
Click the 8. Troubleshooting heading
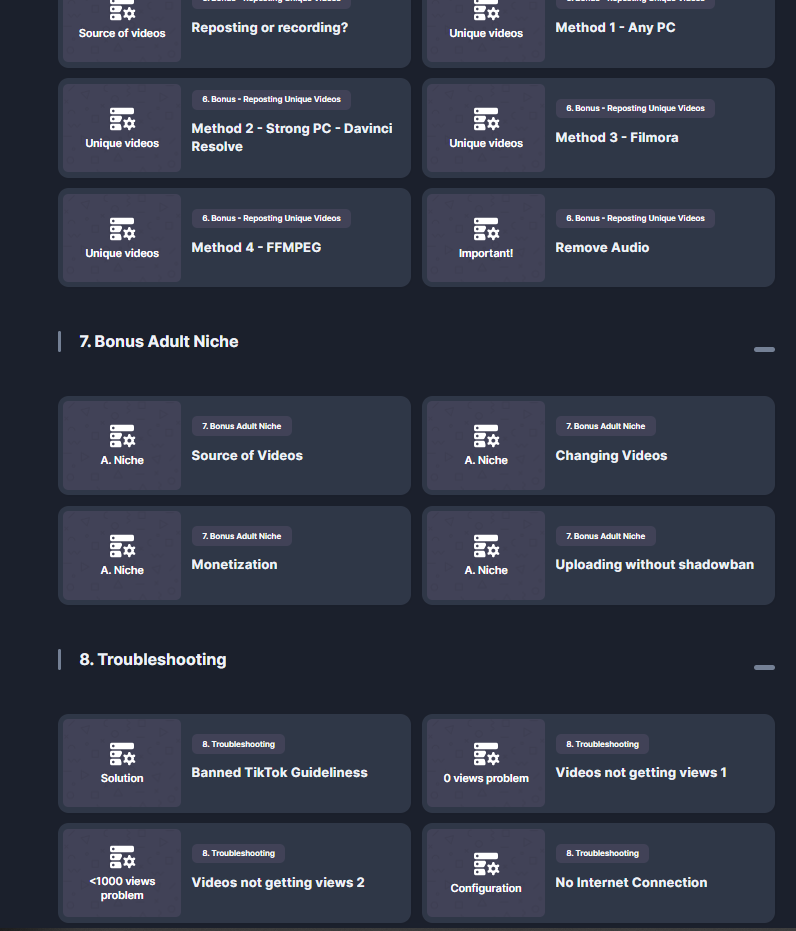(x=153, y=660)
